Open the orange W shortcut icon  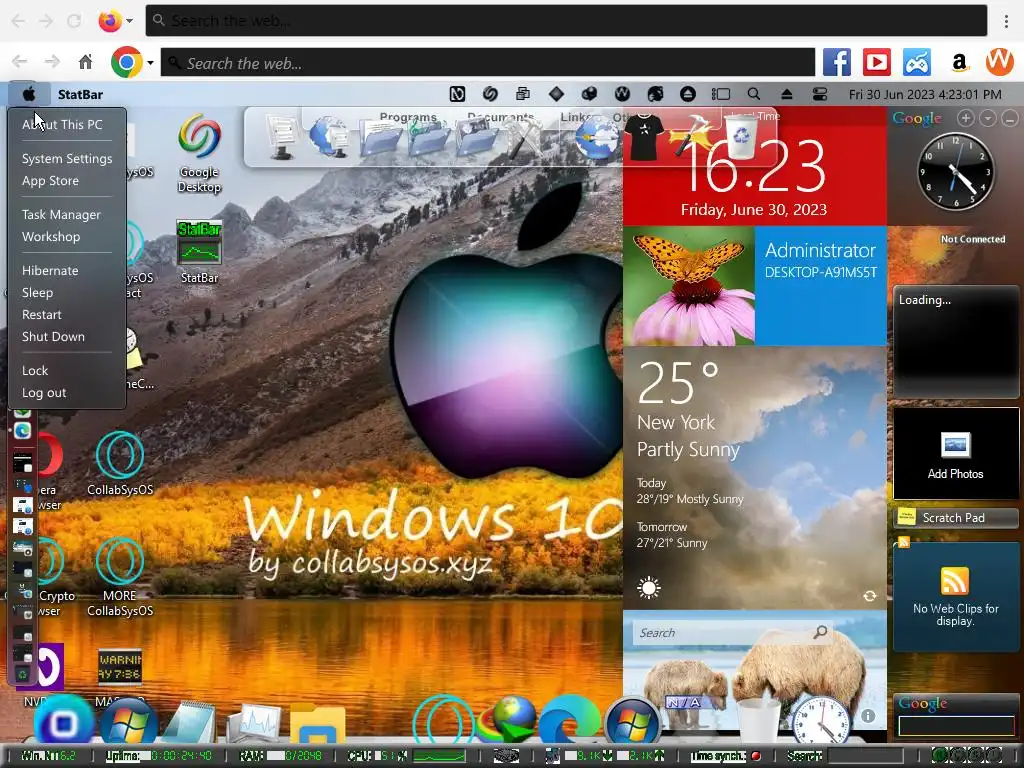[x=999, y=63]
